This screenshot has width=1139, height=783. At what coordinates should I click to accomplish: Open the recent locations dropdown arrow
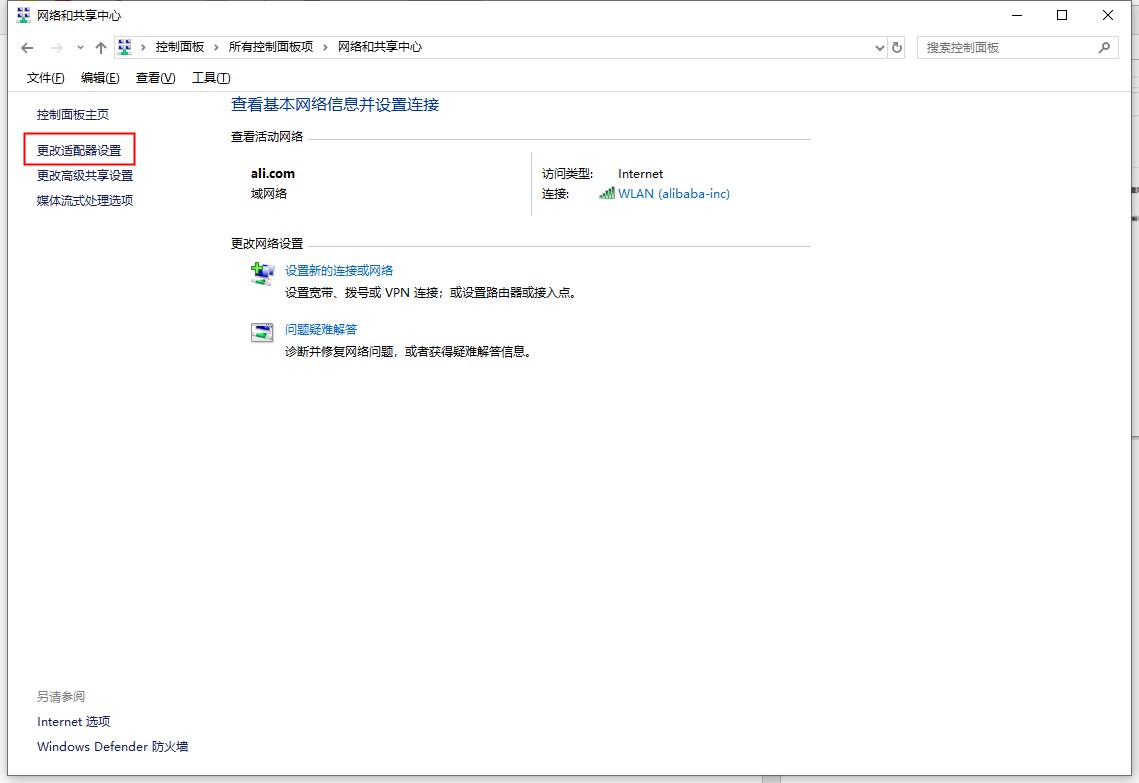point(80,48)
